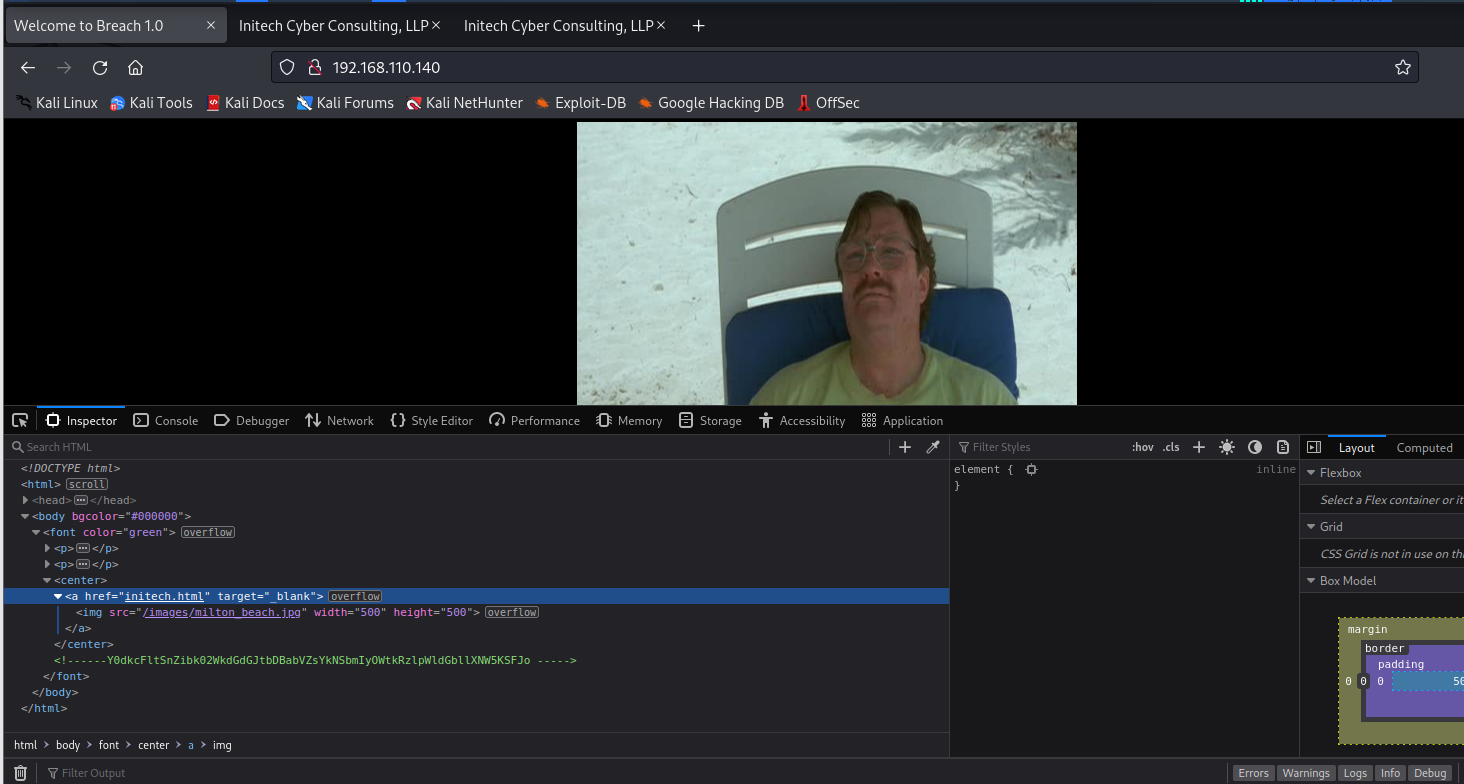Click the scroll badge next to html
Viewport: 1464px width, 784px height.
[x=87, y=484]
